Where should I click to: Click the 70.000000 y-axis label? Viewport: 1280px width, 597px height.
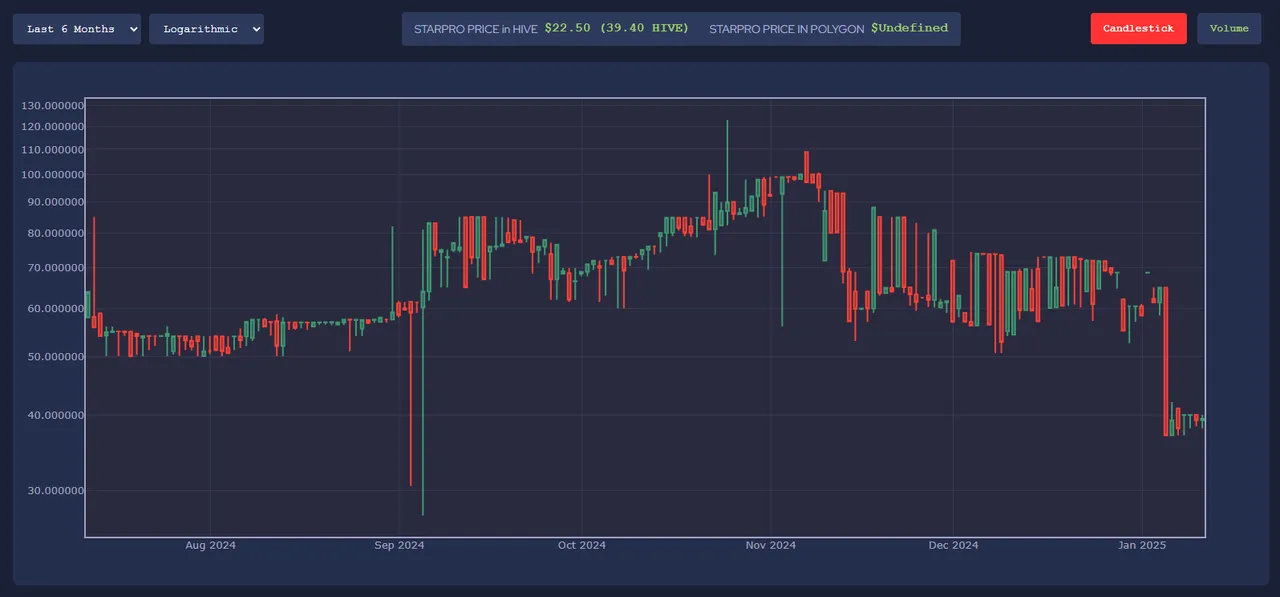click(56, 268)
